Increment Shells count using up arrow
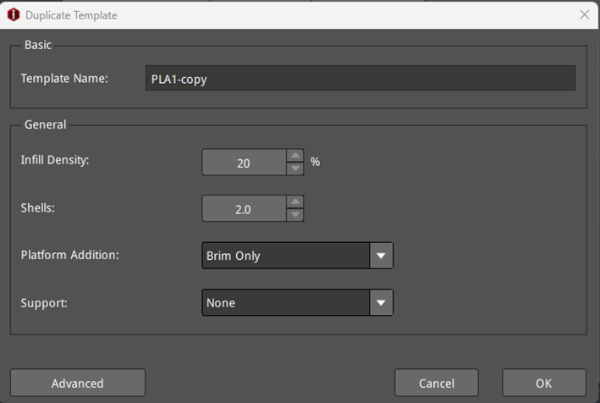The width and height of the screenshot is (600, 403). [294, 201]
